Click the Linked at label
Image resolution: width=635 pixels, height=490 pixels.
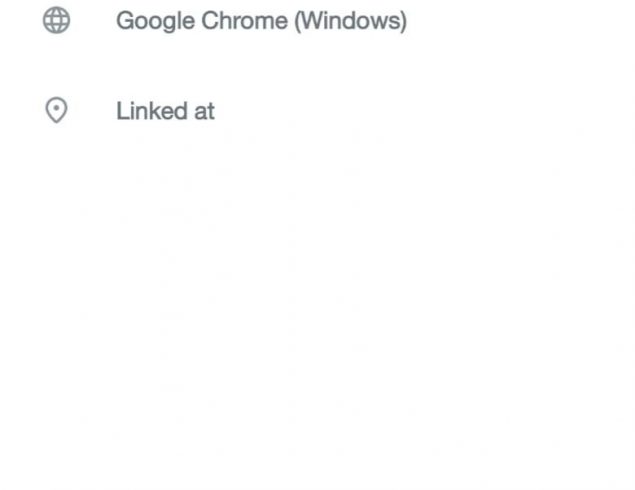pyautogui.click(x=165, y=111)
